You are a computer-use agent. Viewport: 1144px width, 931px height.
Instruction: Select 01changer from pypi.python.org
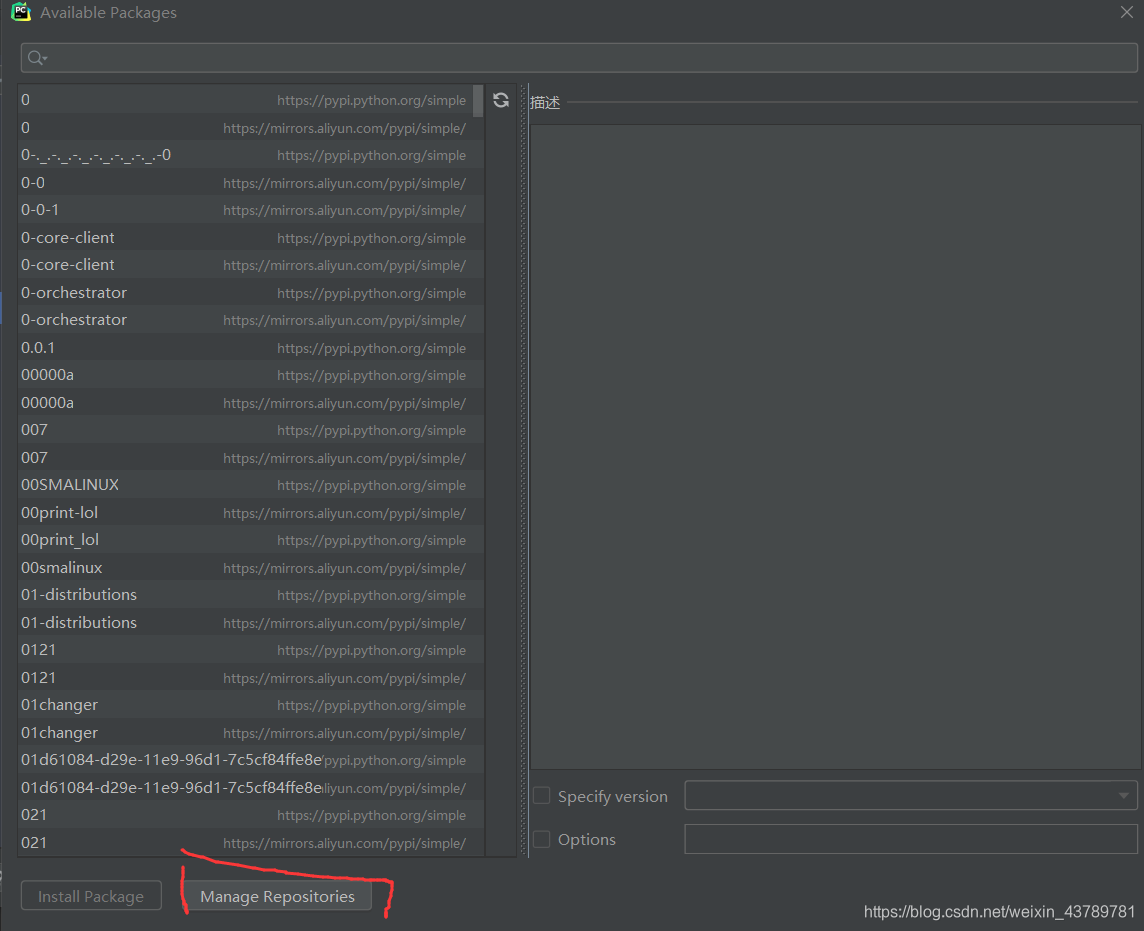pos(251,705)
